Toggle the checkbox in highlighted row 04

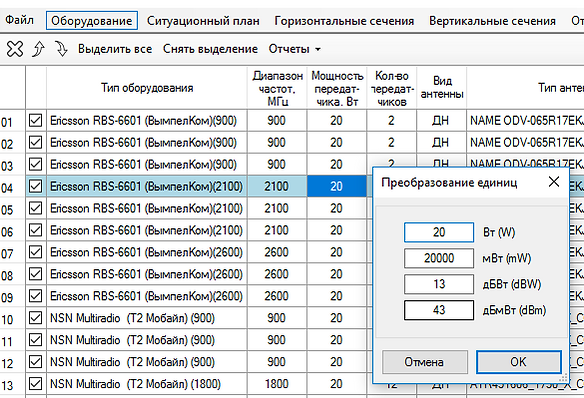(x=35, y=186)
